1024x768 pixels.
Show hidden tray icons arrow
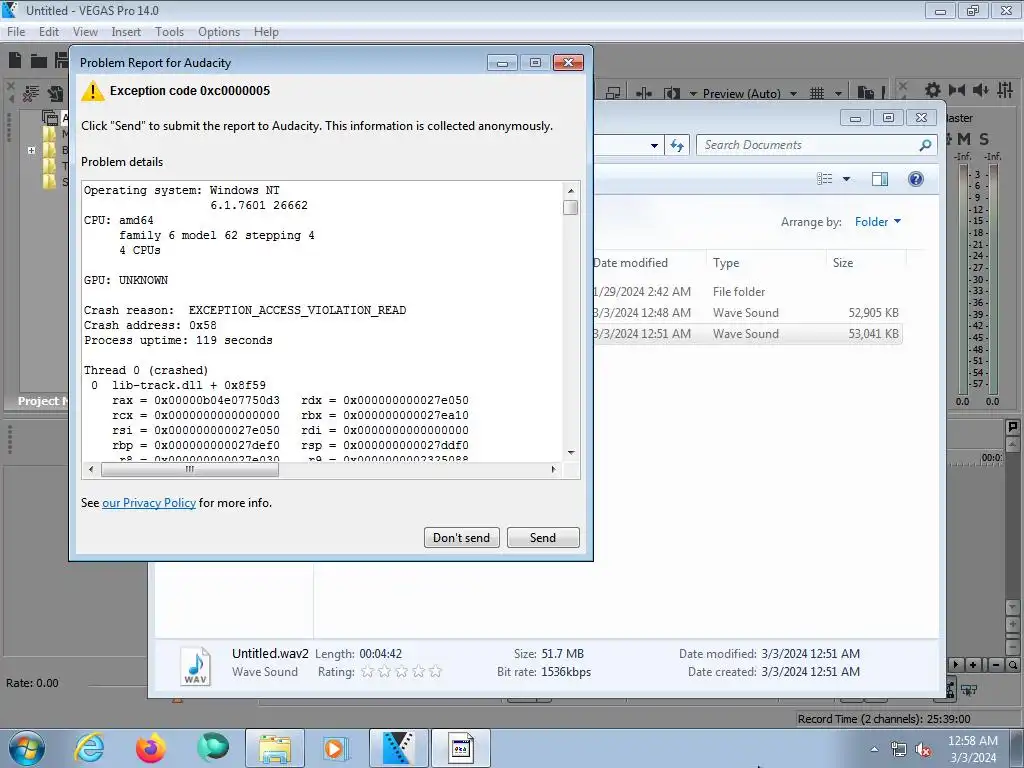pos(874,750)
